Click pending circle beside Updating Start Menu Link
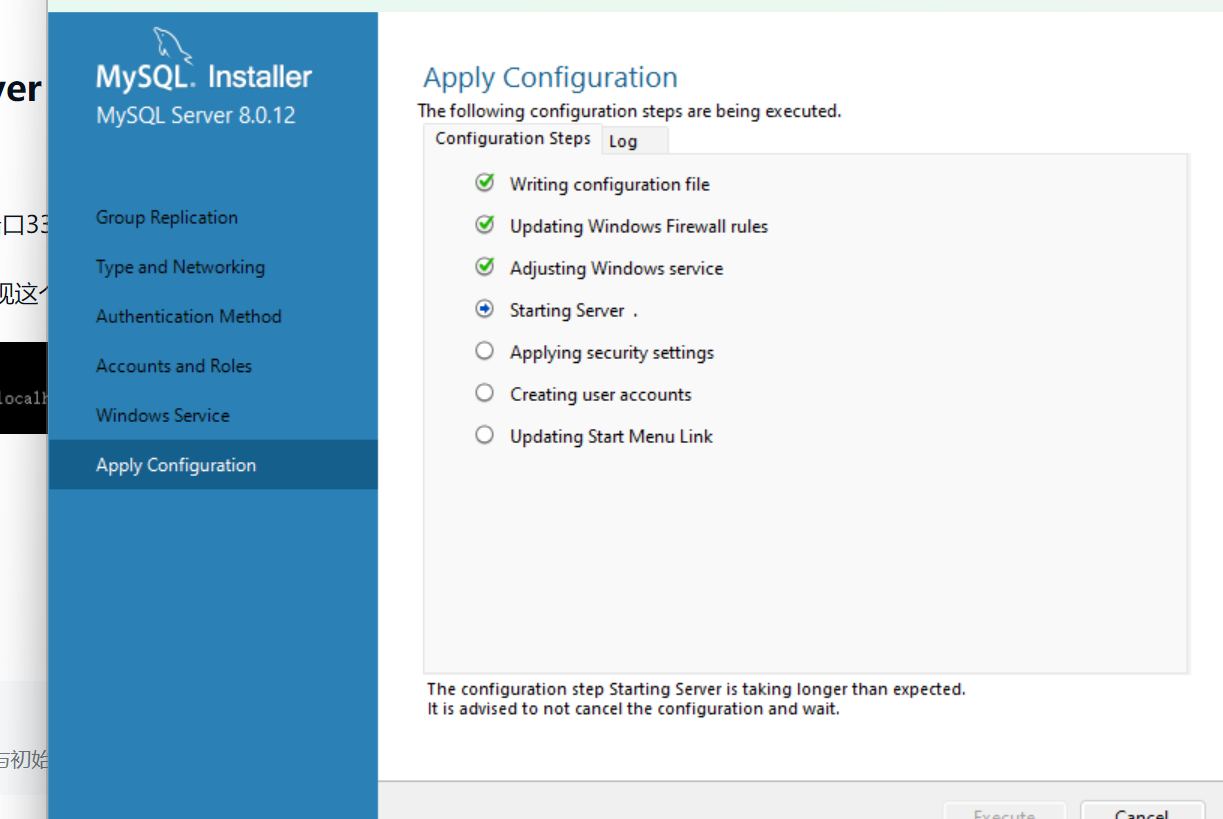 [x=485, y=435]
